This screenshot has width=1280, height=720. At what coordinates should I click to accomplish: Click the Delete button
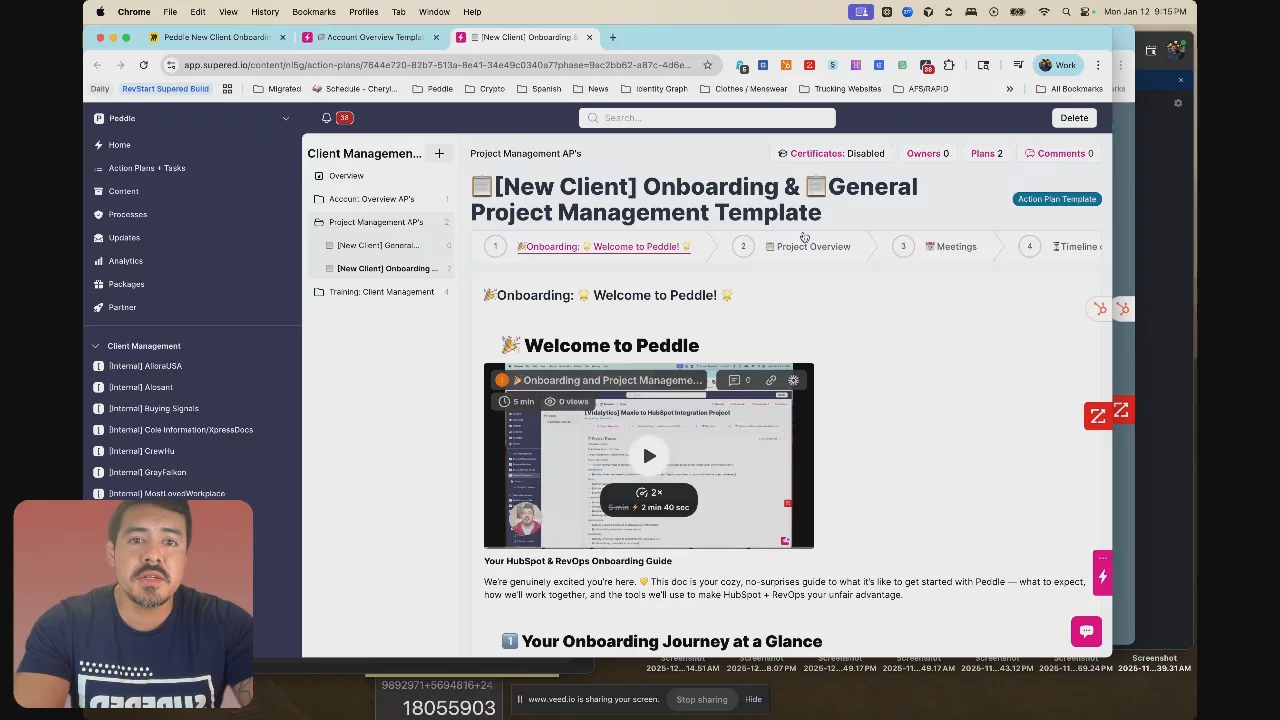point(1074,118)
